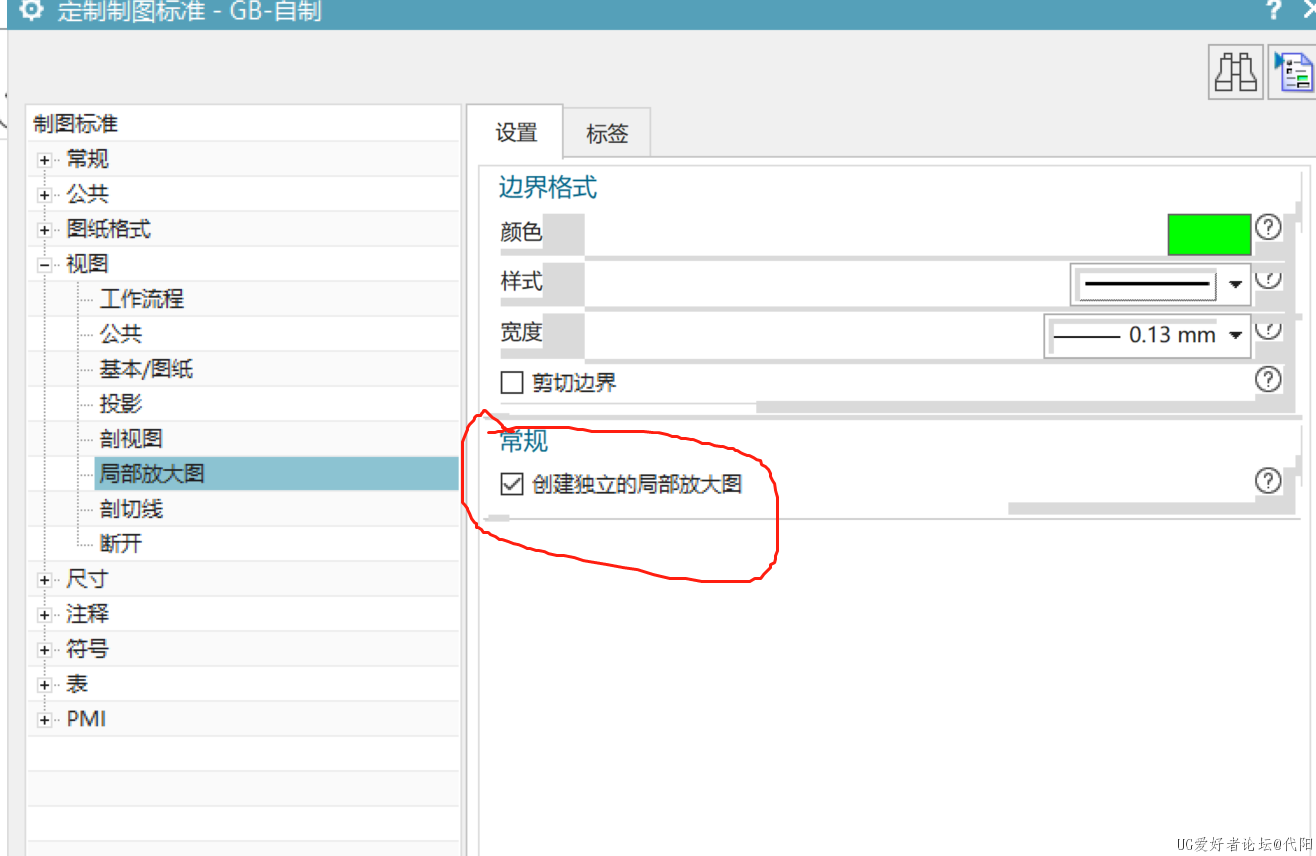
Task: Expand the 公共 top-level tree node
Action: tap(44, 195)
